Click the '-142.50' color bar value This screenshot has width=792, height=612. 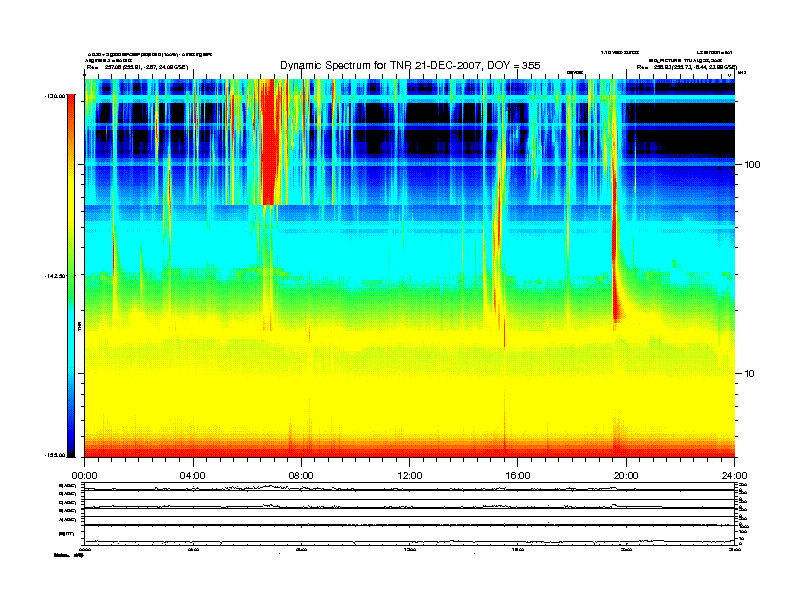click(56, 276)
